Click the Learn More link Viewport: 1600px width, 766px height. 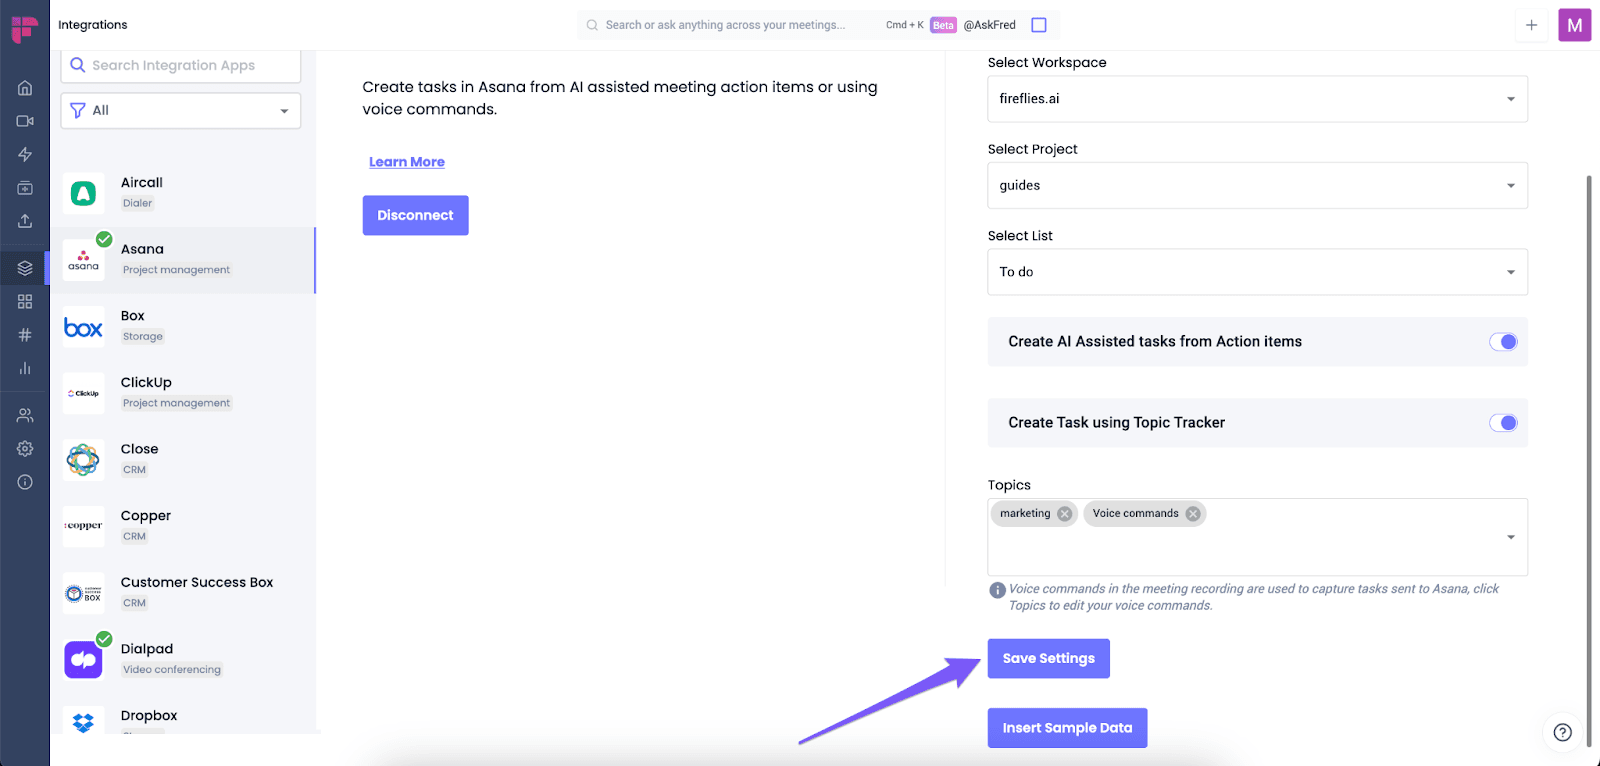407,162
